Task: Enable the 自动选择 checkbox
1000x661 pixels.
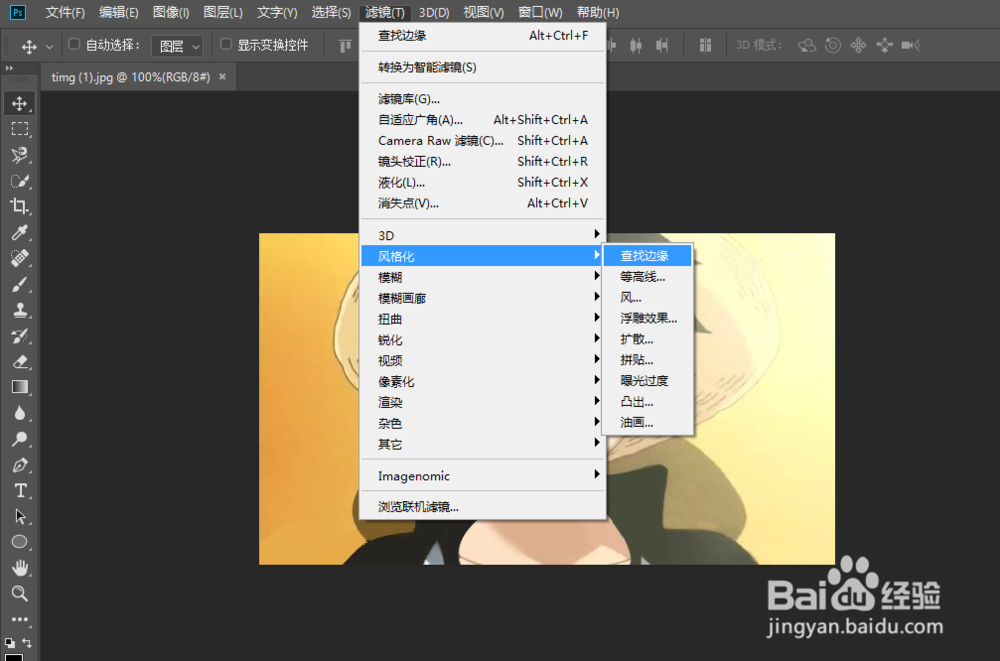Action: click(x=74, y=45)
